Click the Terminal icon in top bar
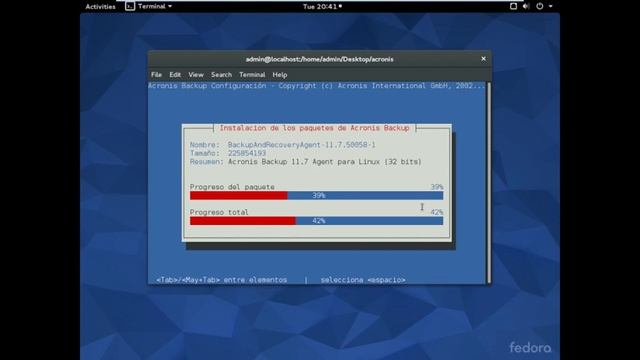The width and height of the screenshot is (640, 360). [130, 6]
